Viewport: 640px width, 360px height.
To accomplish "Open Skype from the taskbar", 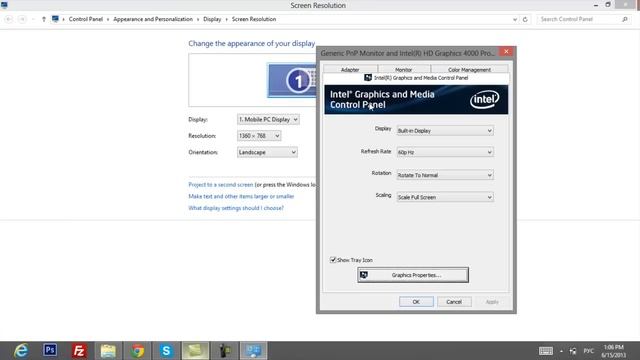I will tap(166, 351).
